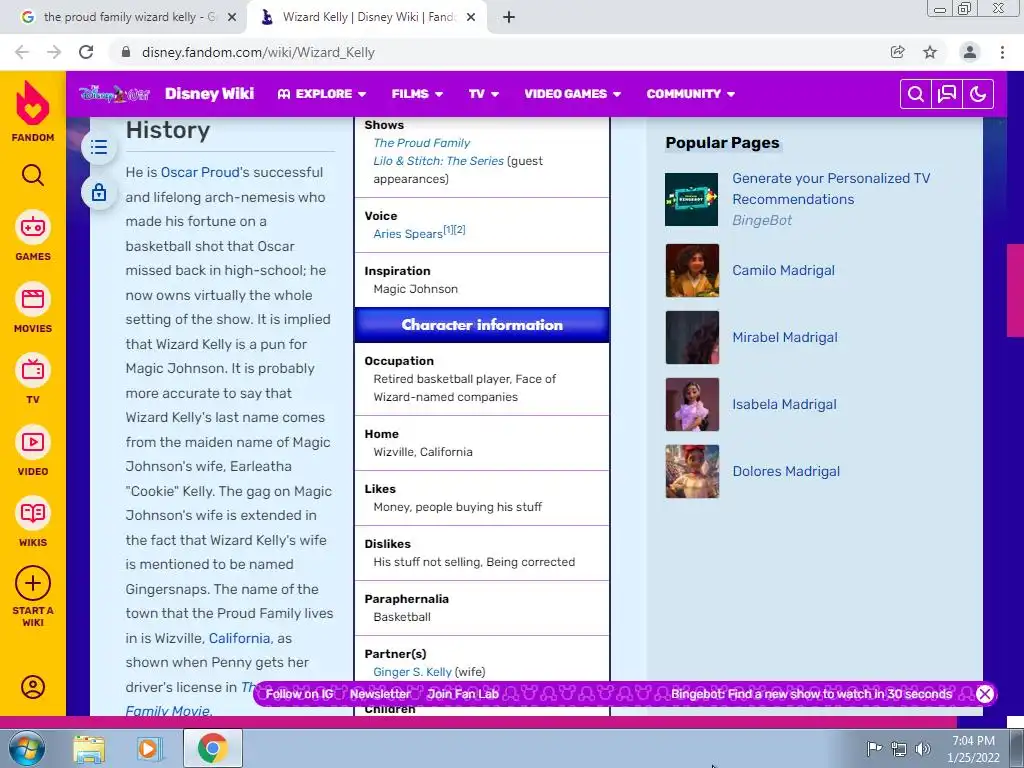Viewport: 1024px width, 768px height.
Task: Click citation reference [1]
Action: coord(449,229)
